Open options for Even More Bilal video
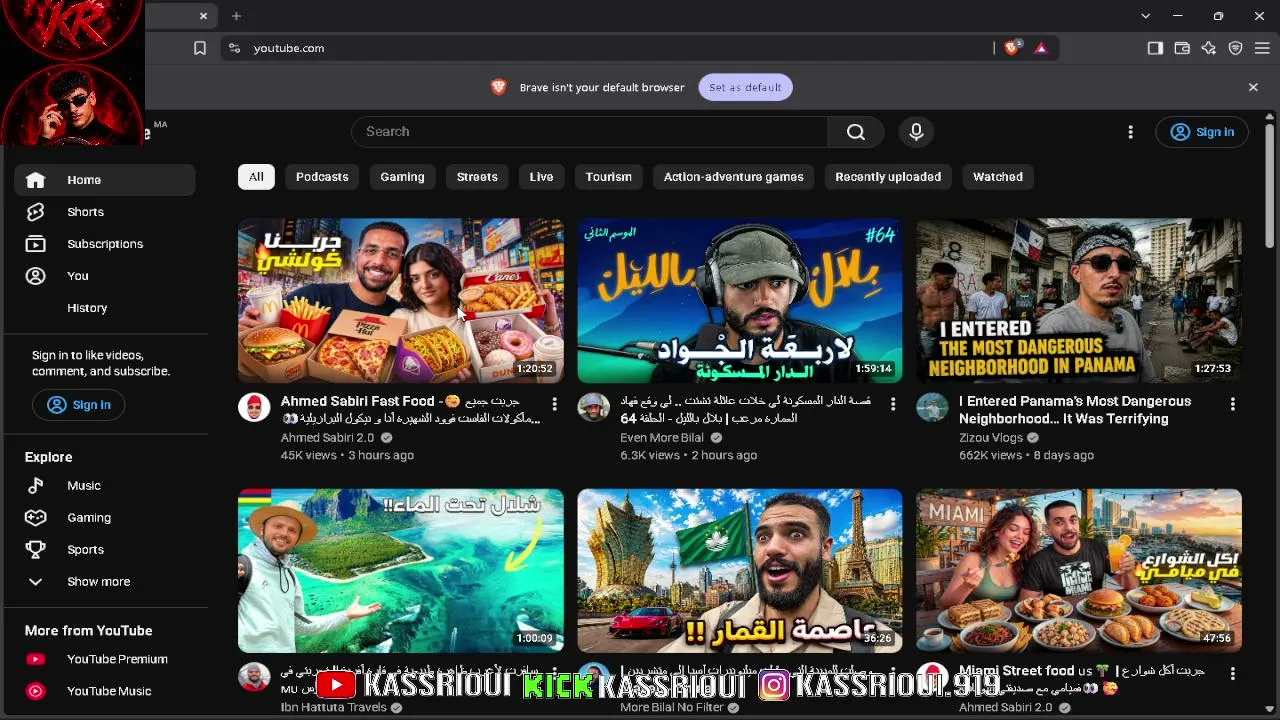1280x720 pixels. [893, 404]
